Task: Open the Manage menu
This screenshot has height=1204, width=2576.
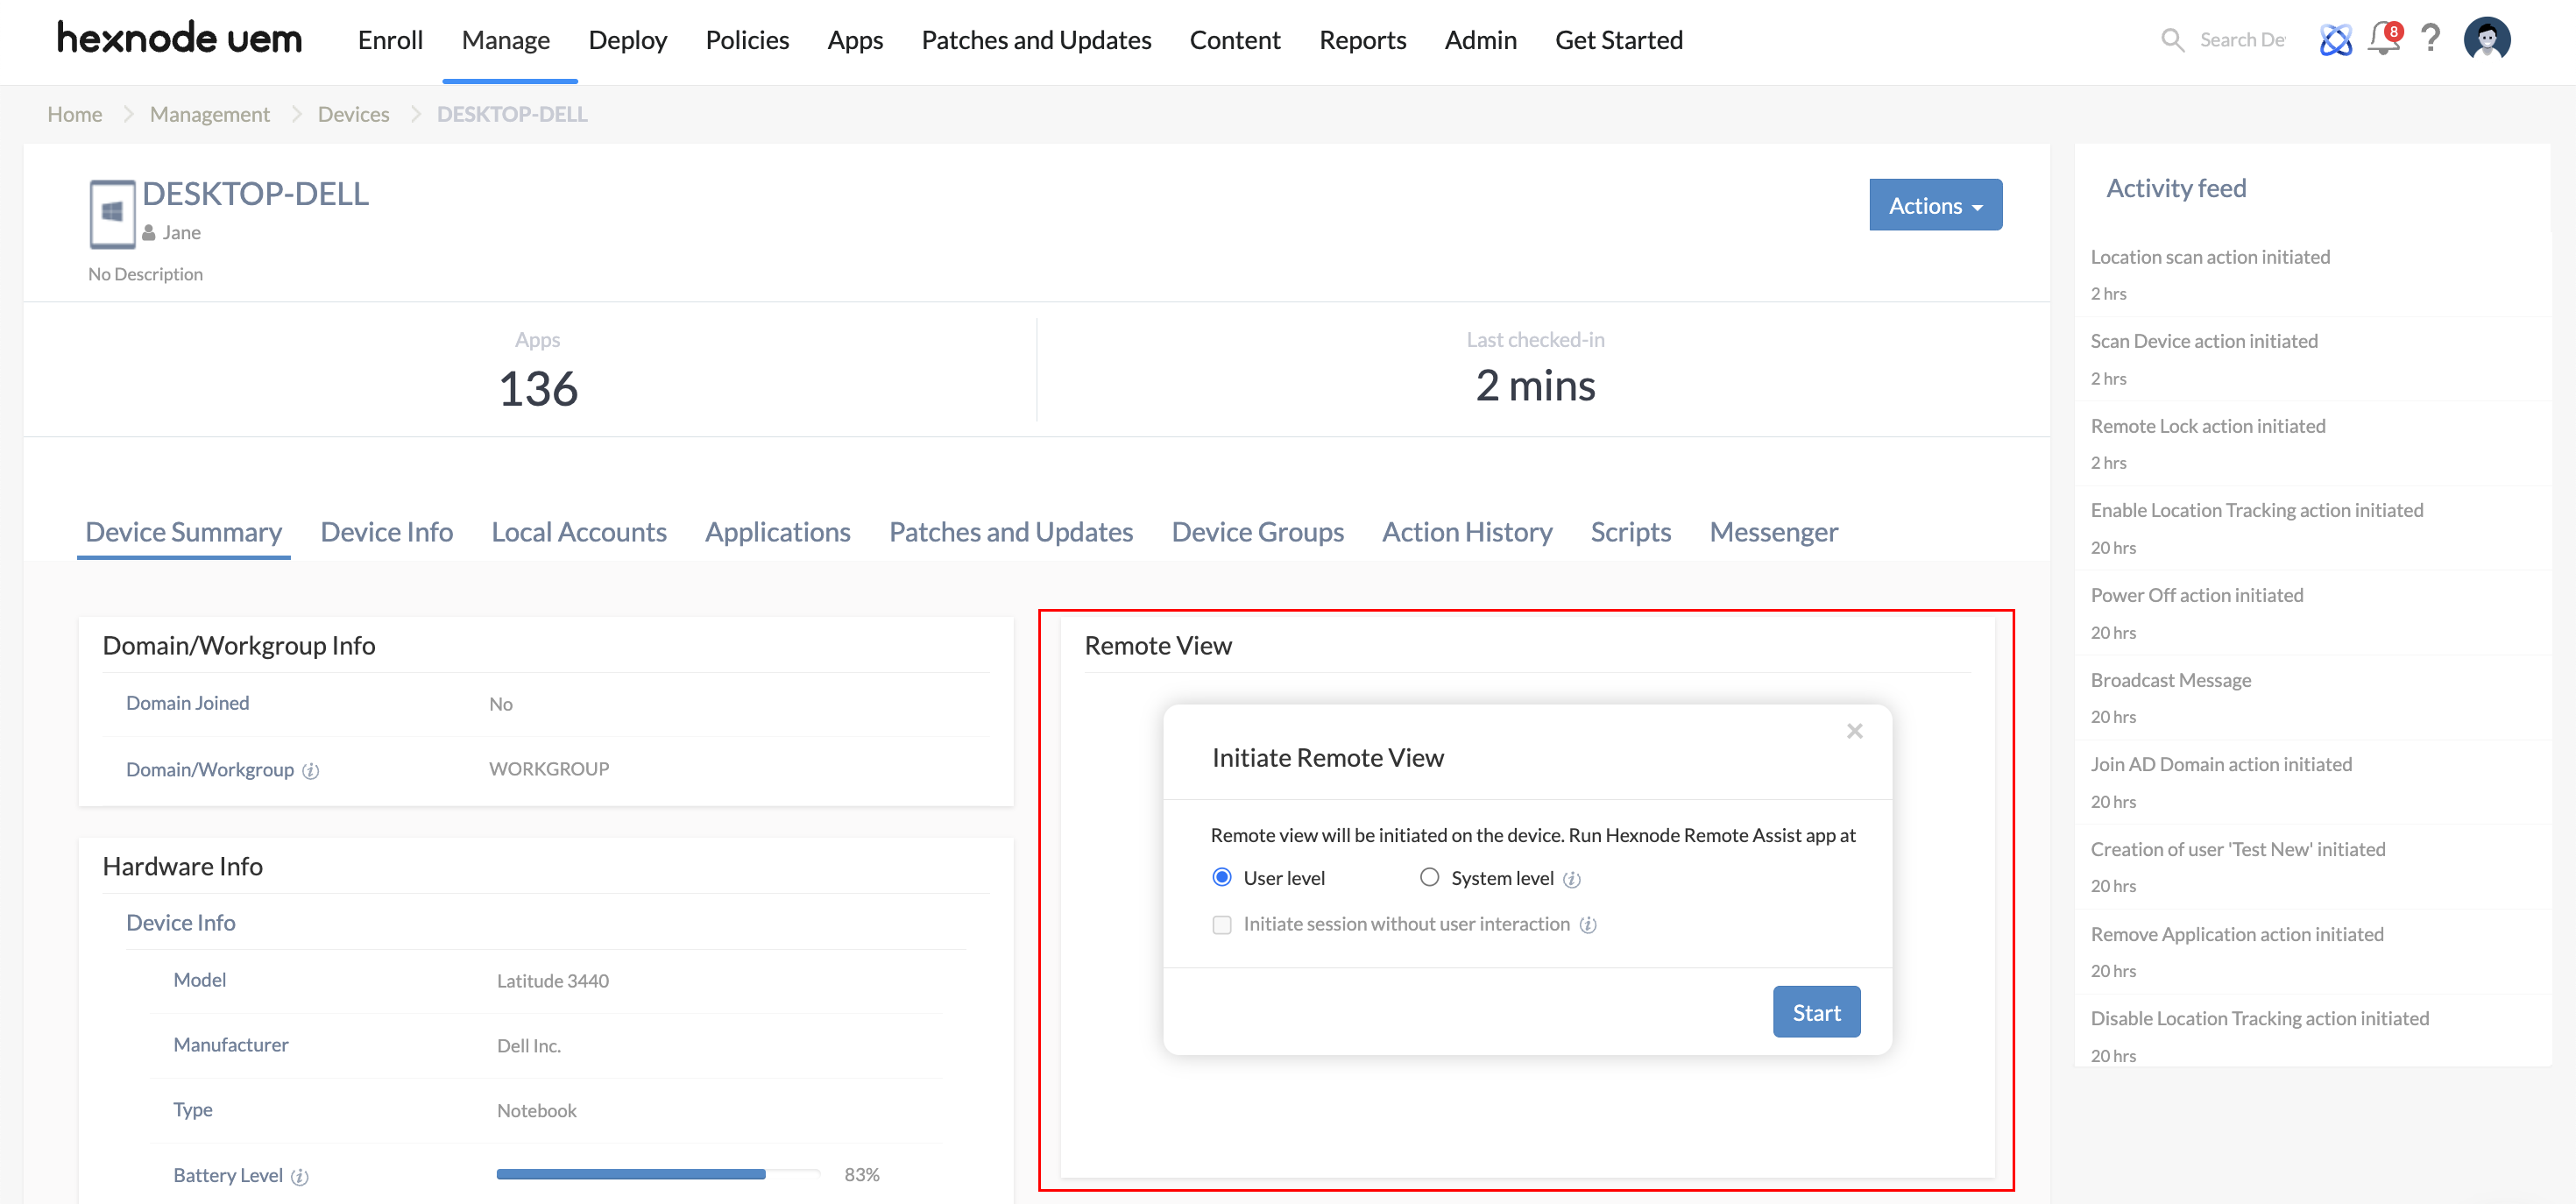Action: [505, 40]
